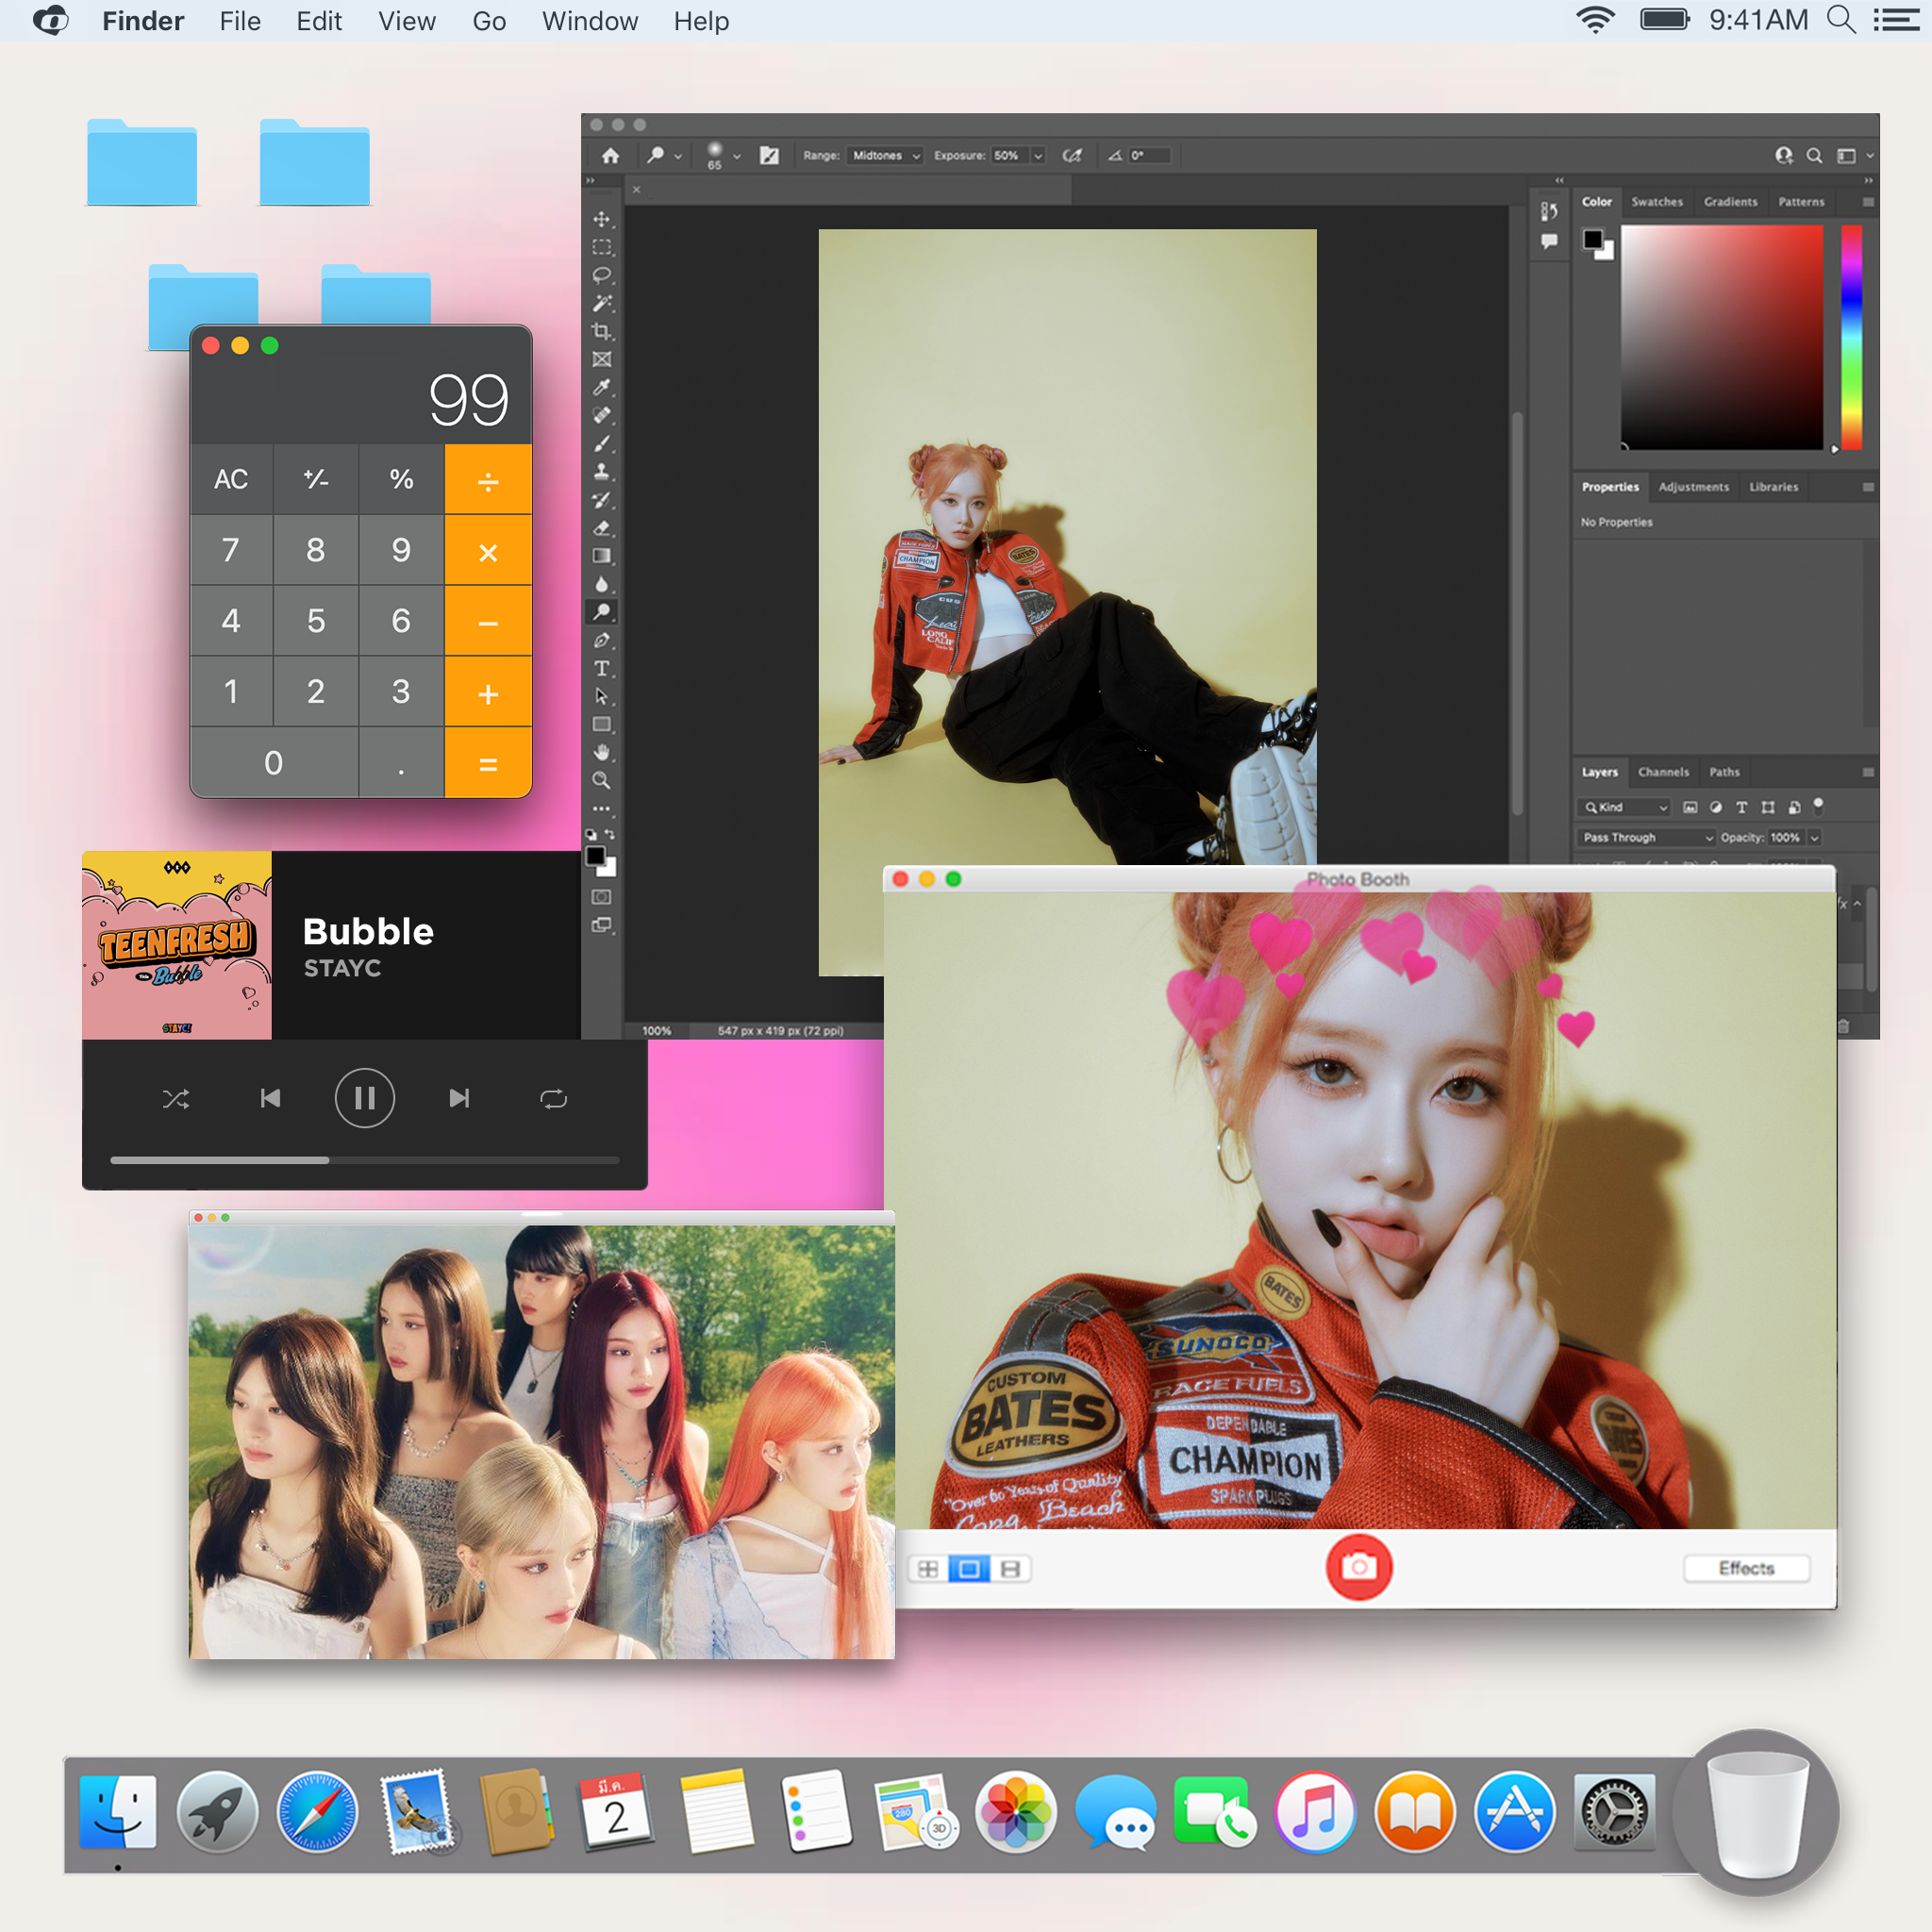
Task: Switch to the Swatches tab
Action: click(1656, 202)
